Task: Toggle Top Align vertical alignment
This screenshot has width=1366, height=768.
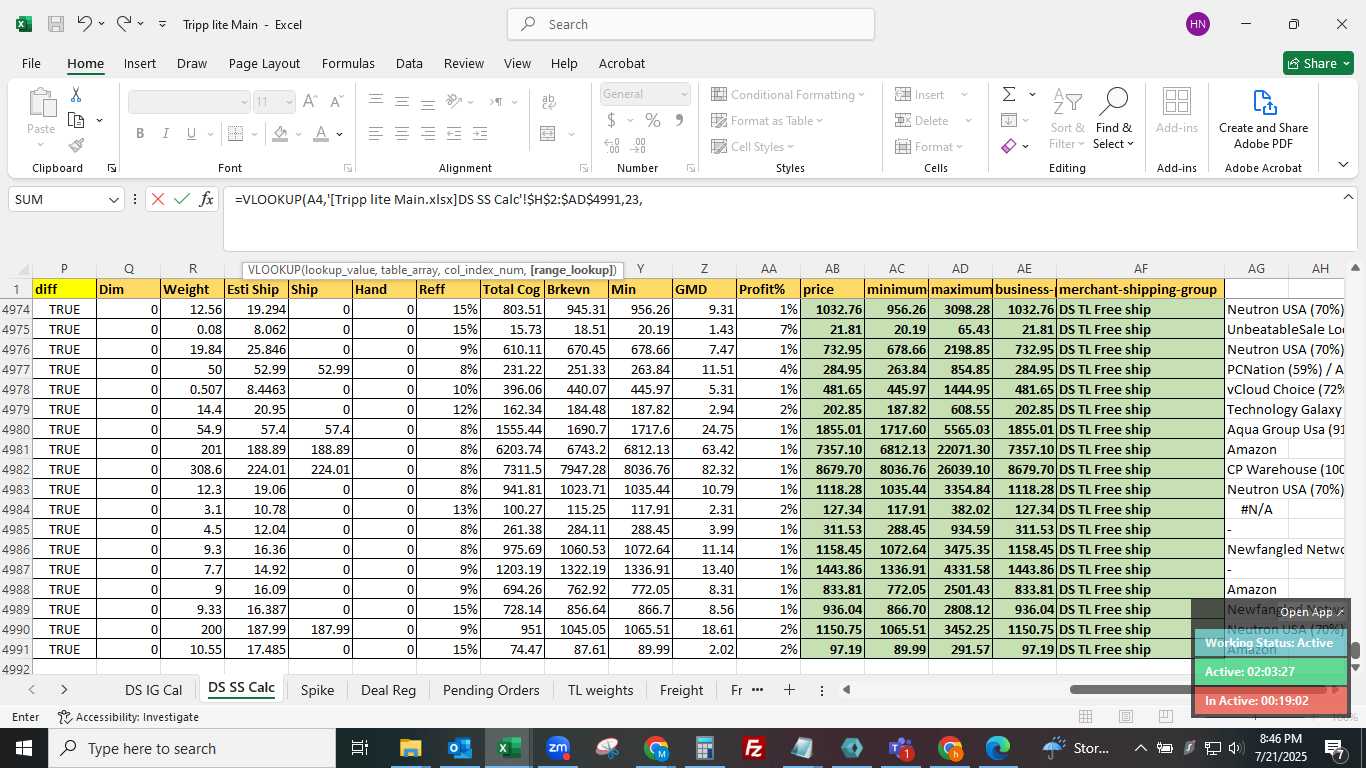Action: pyautogui.click(x=375, y=101)
